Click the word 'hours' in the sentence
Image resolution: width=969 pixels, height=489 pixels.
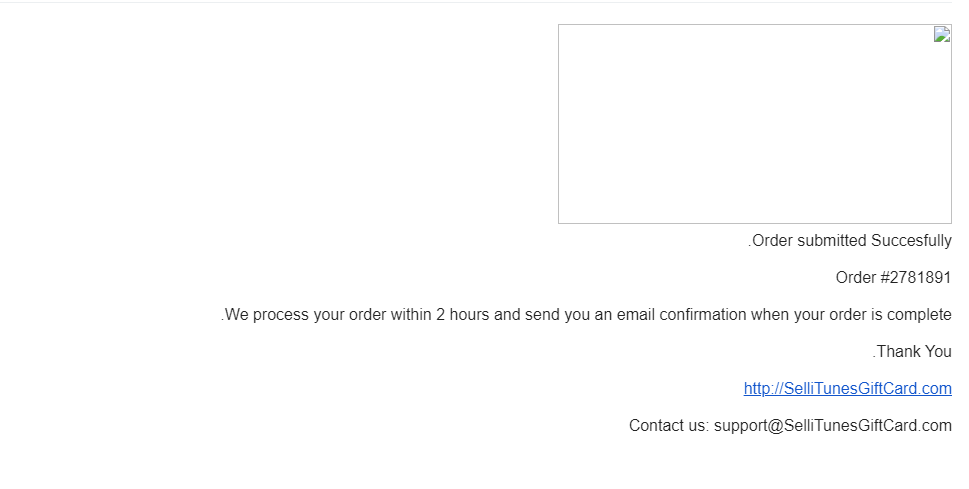(x=470, y=315)
